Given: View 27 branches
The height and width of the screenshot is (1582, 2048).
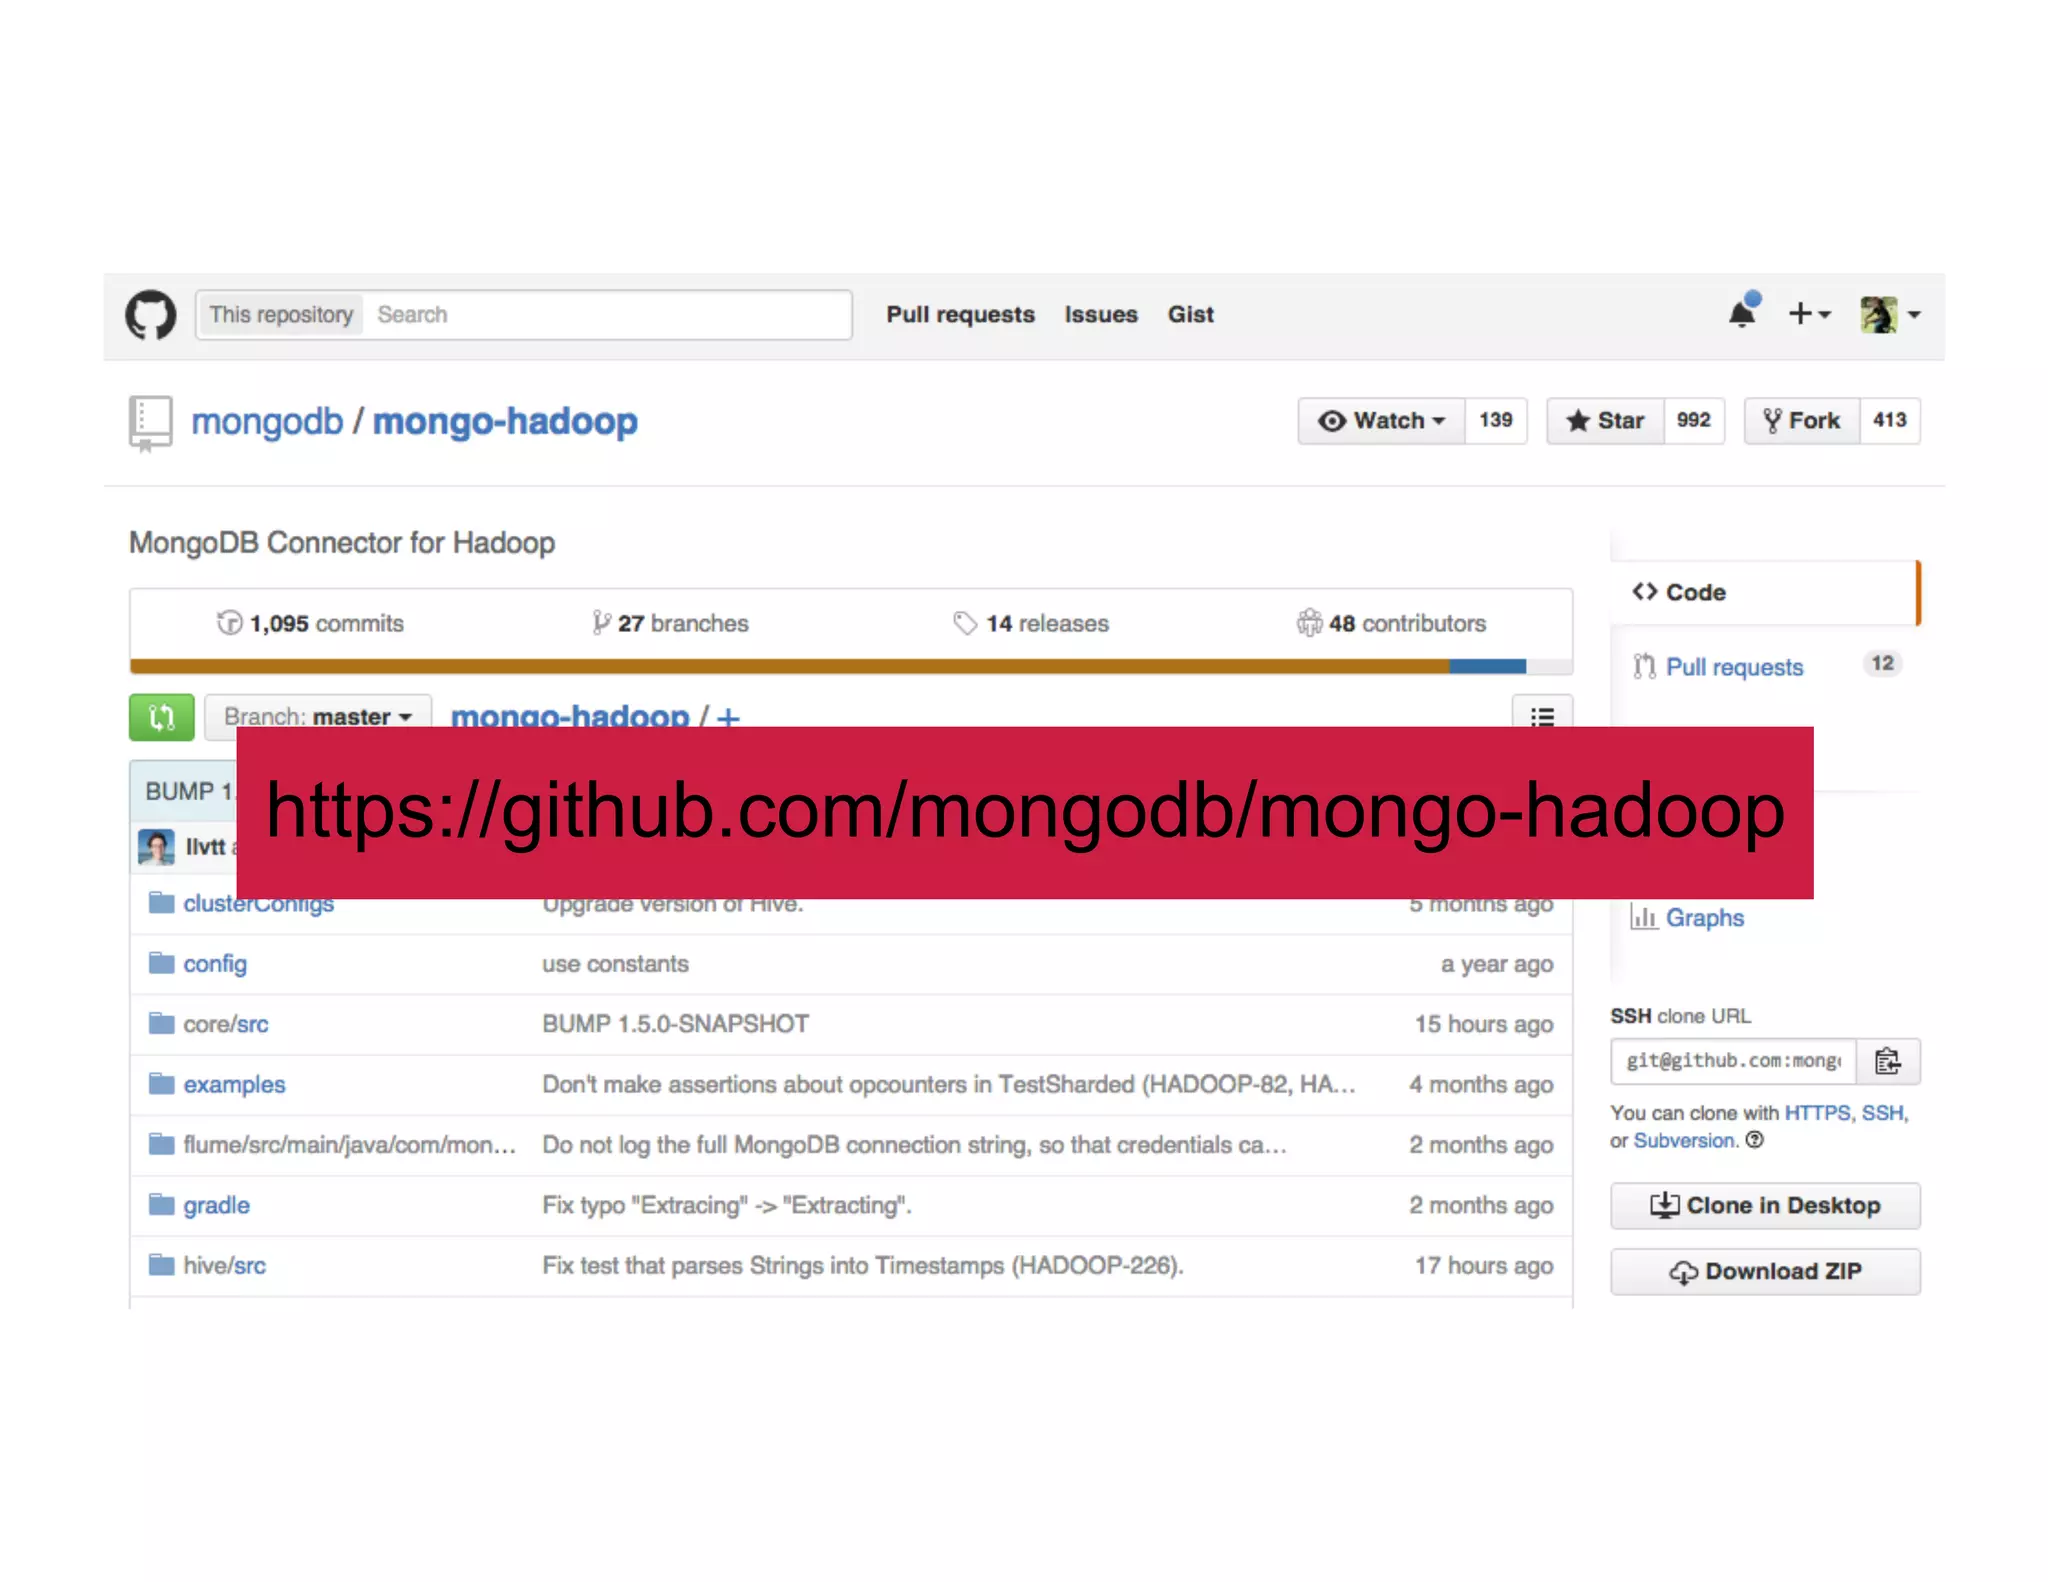Looking at the screenshot, I should coord(670,623).
